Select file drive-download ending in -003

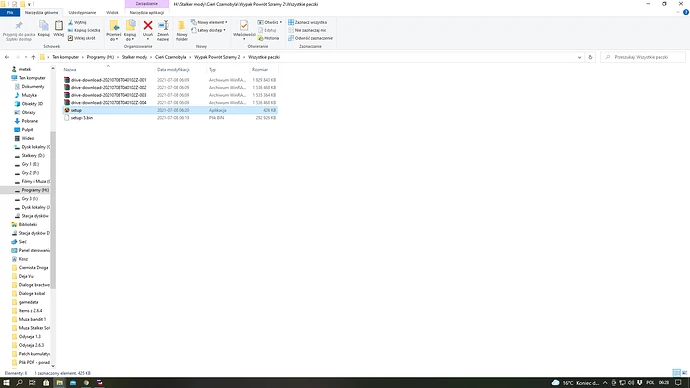(109, 95)
